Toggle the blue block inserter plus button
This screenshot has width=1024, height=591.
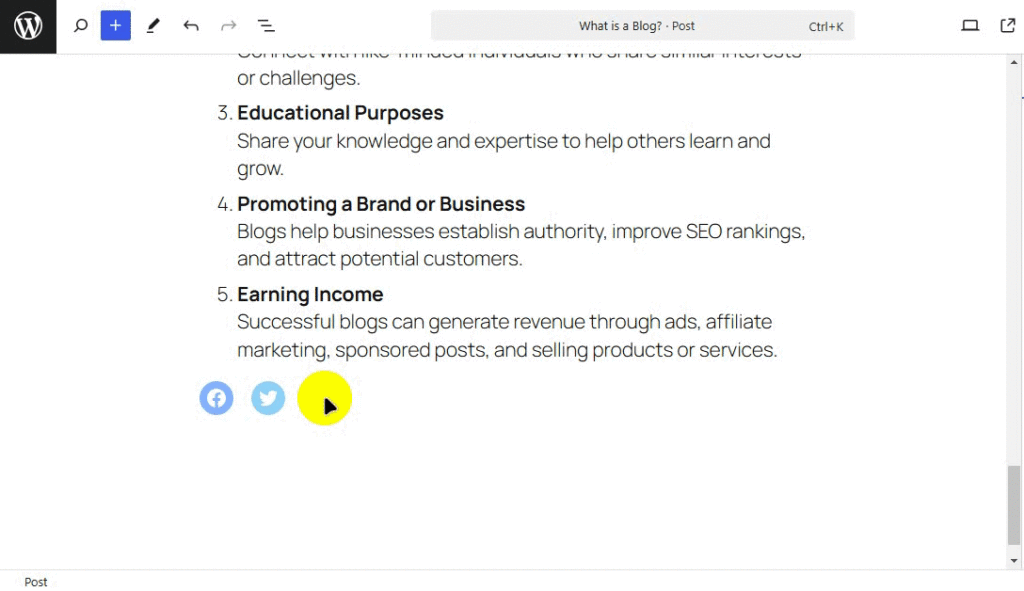coord(116,26)
